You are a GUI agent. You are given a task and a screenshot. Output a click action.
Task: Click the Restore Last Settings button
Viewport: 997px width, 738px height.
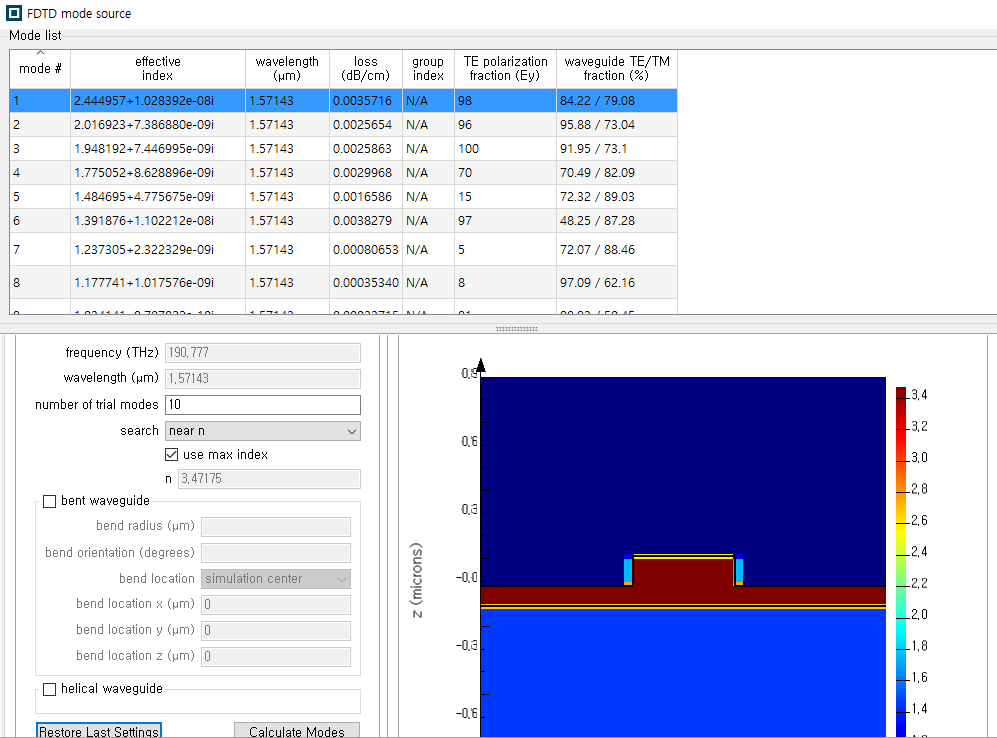click(99, 731)
